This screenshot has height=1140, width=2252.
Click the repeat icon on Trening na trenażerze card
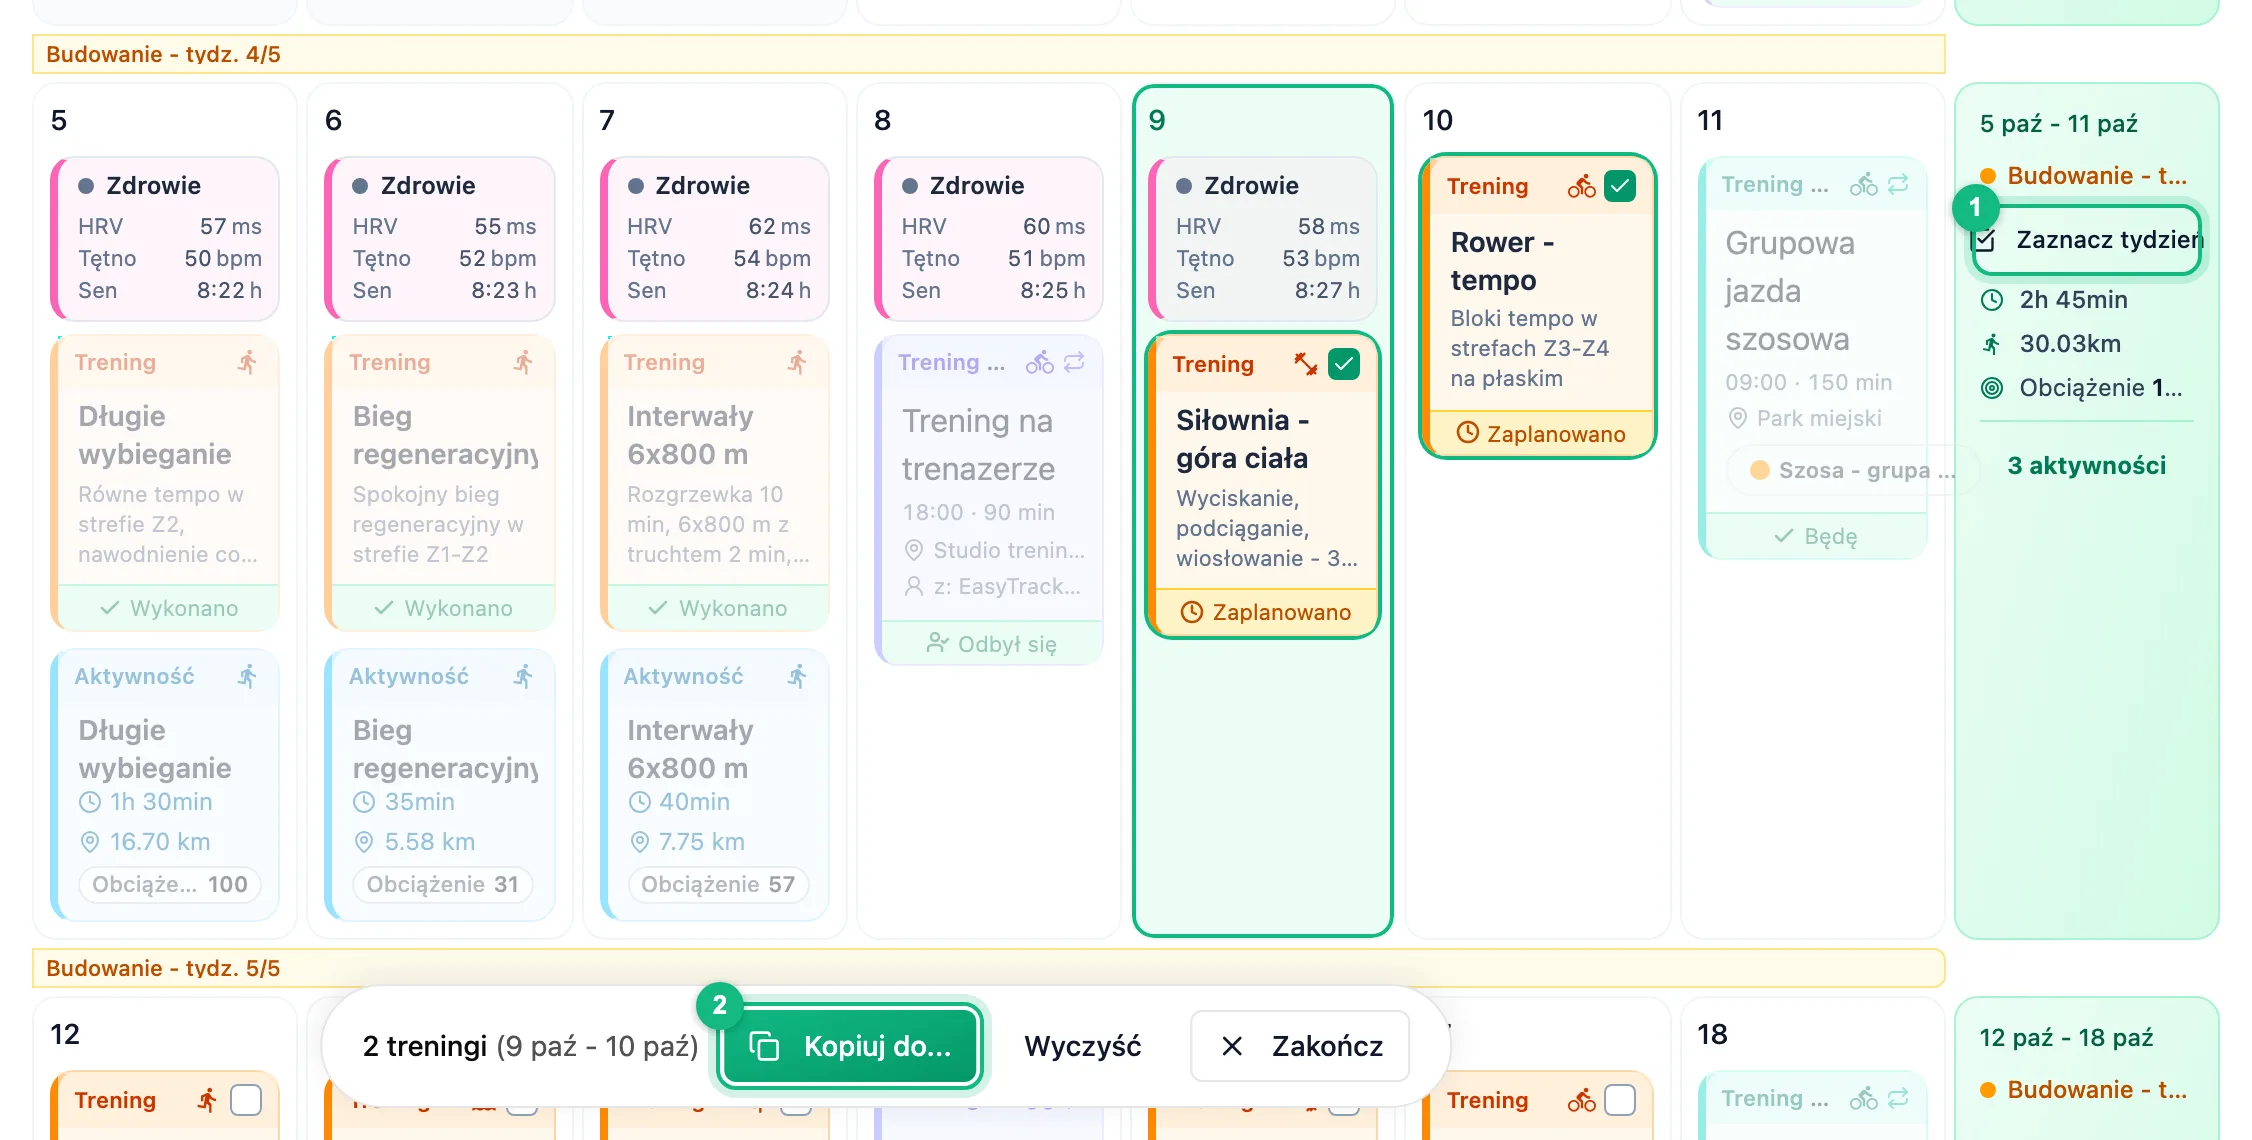click(1074, 362)
